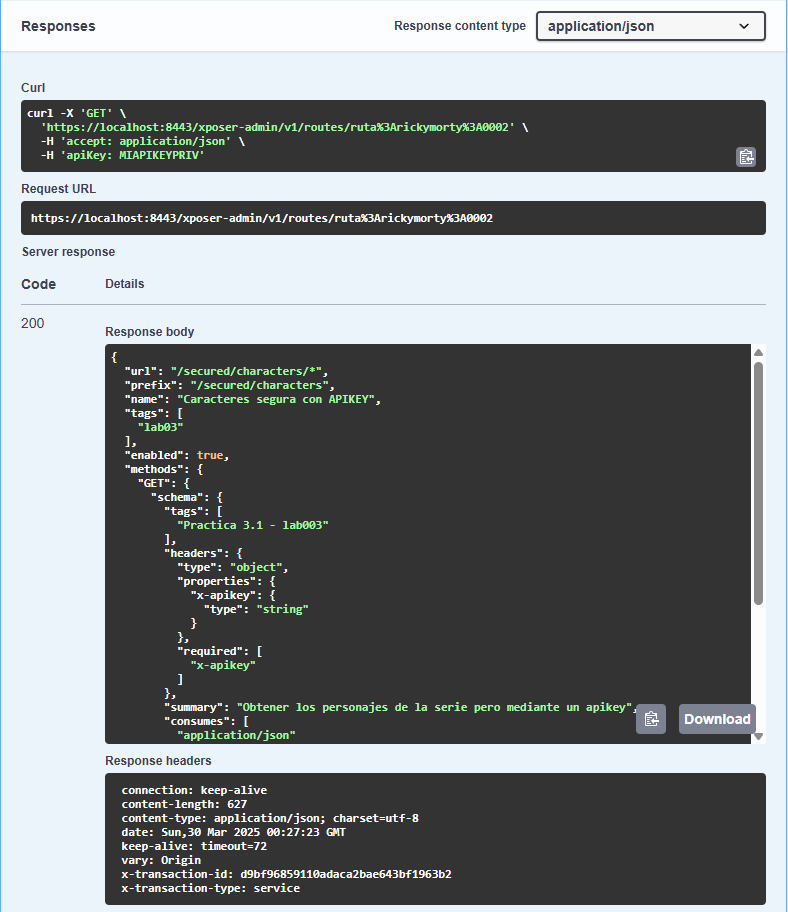Click the dropdown arrow on Response content type
Screen dimensions: 788x912
point(744,26)
